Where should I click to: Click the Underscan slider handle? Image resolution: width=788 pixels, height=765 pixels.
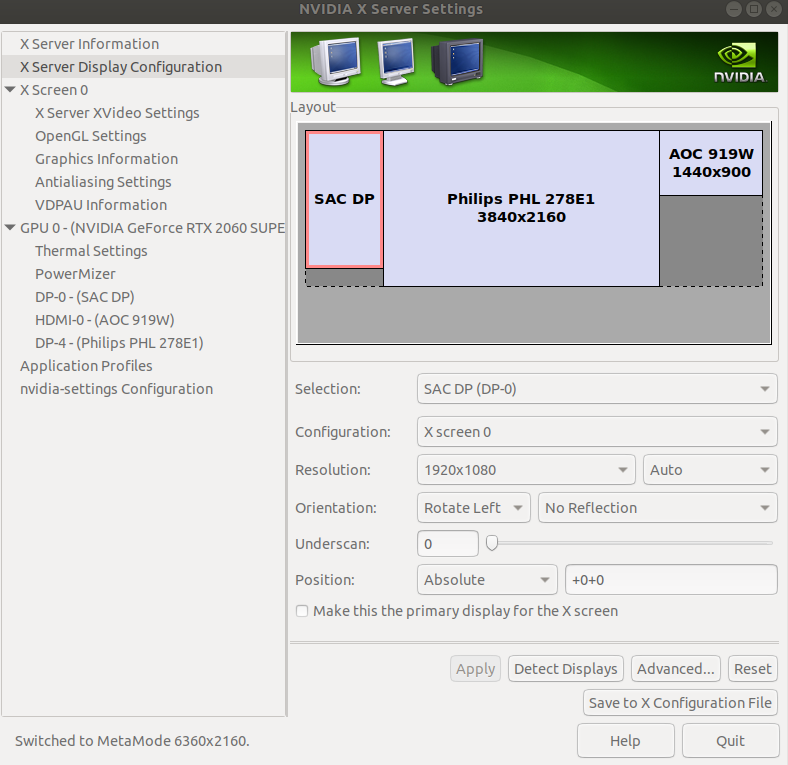pos(492,543)
